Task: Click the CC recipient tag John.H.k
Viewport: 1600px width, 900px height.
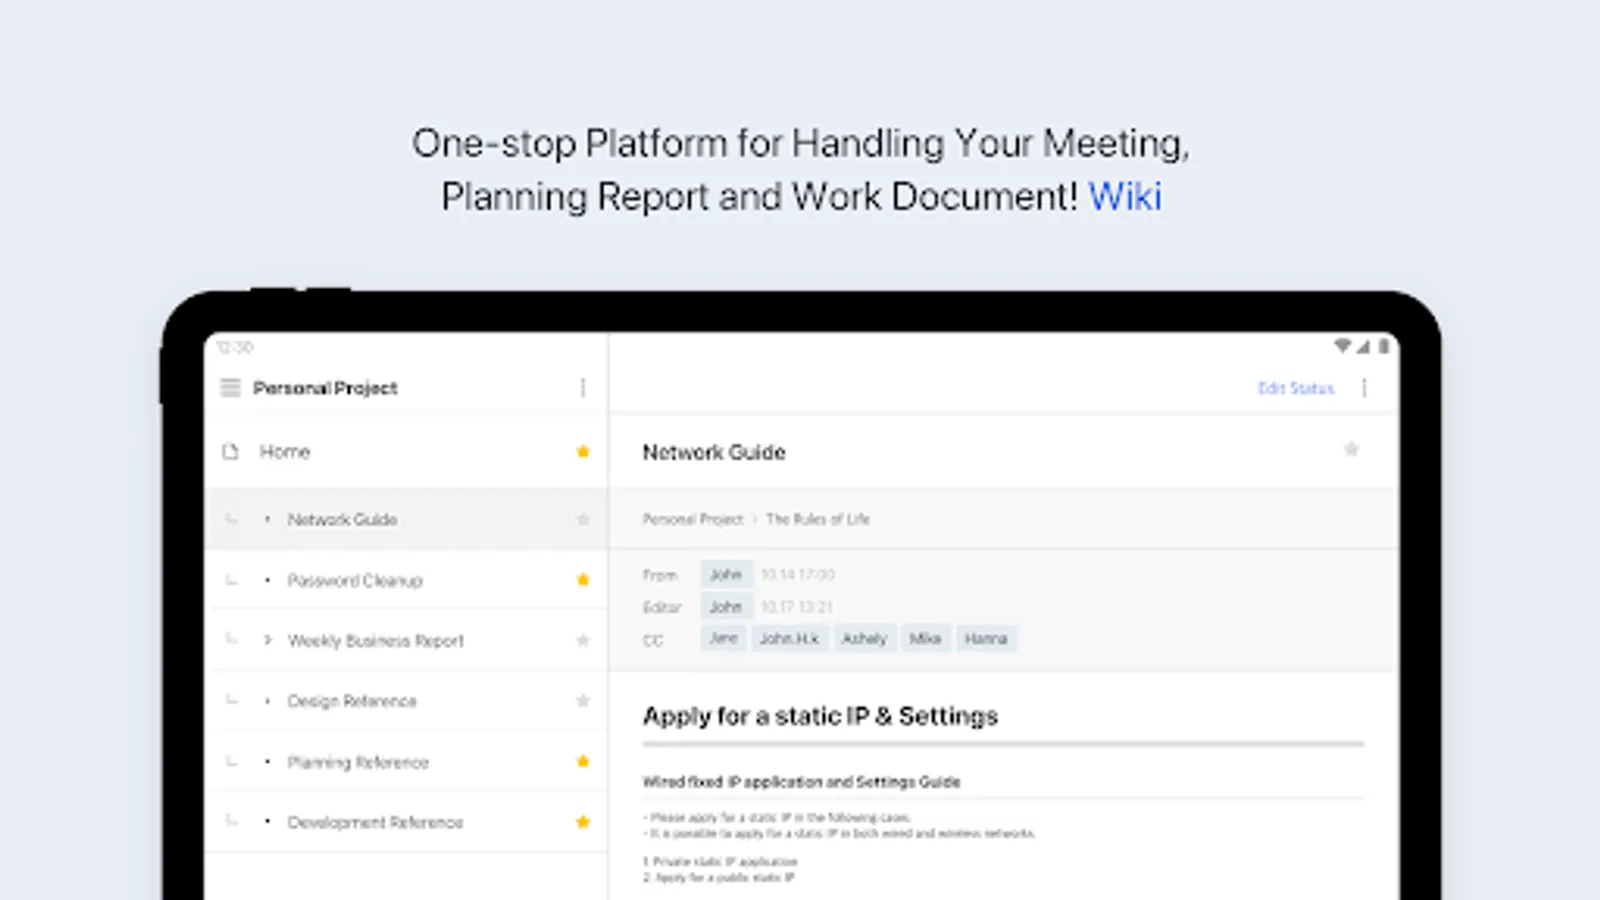Action: coord(789,638)
